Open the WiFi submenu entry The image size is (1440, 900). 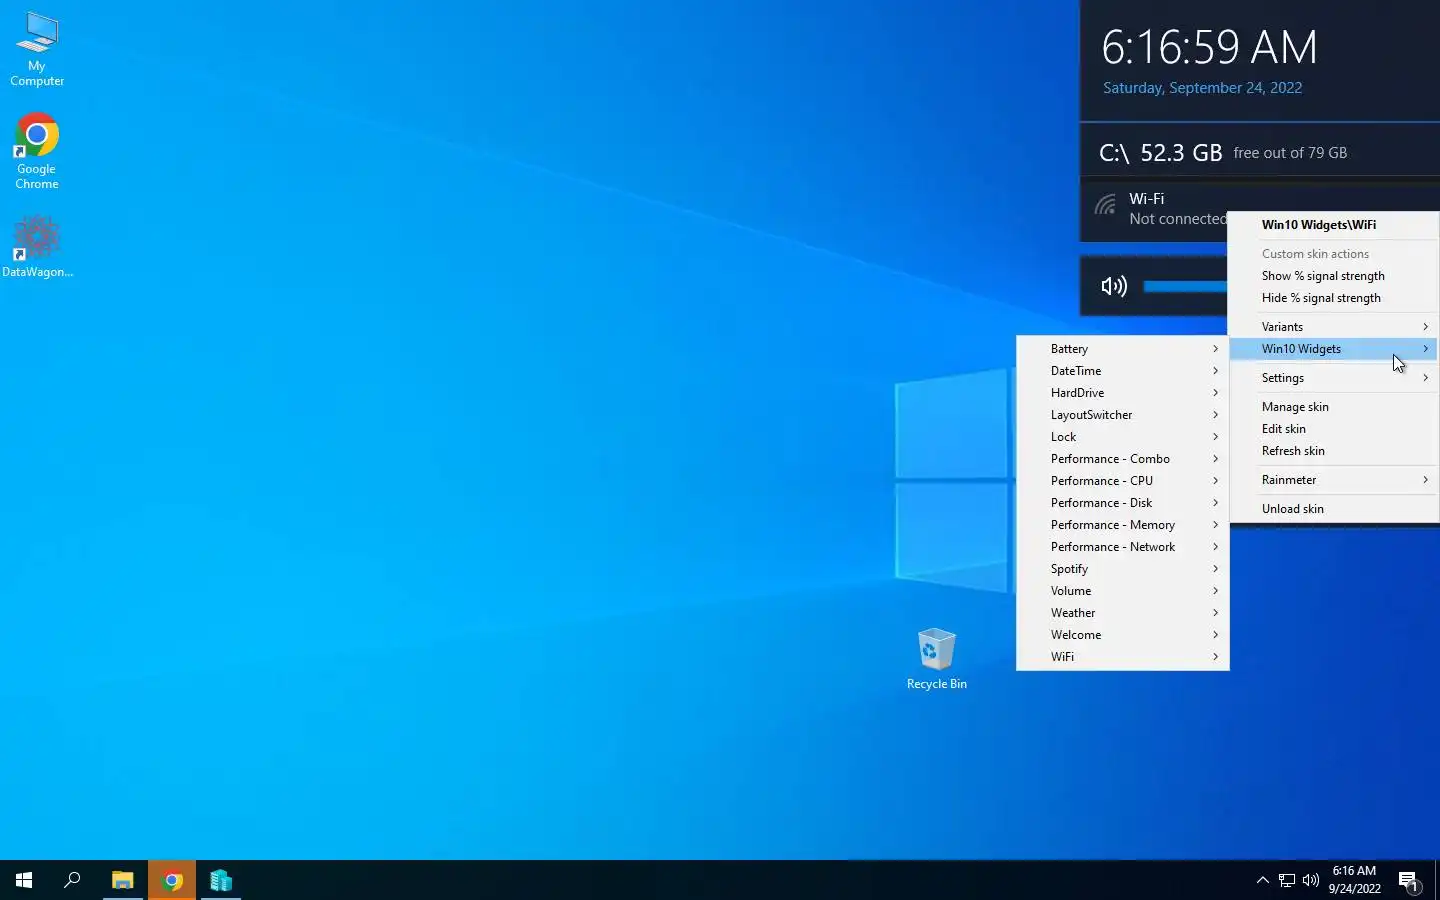click(x=1122, y=657)
